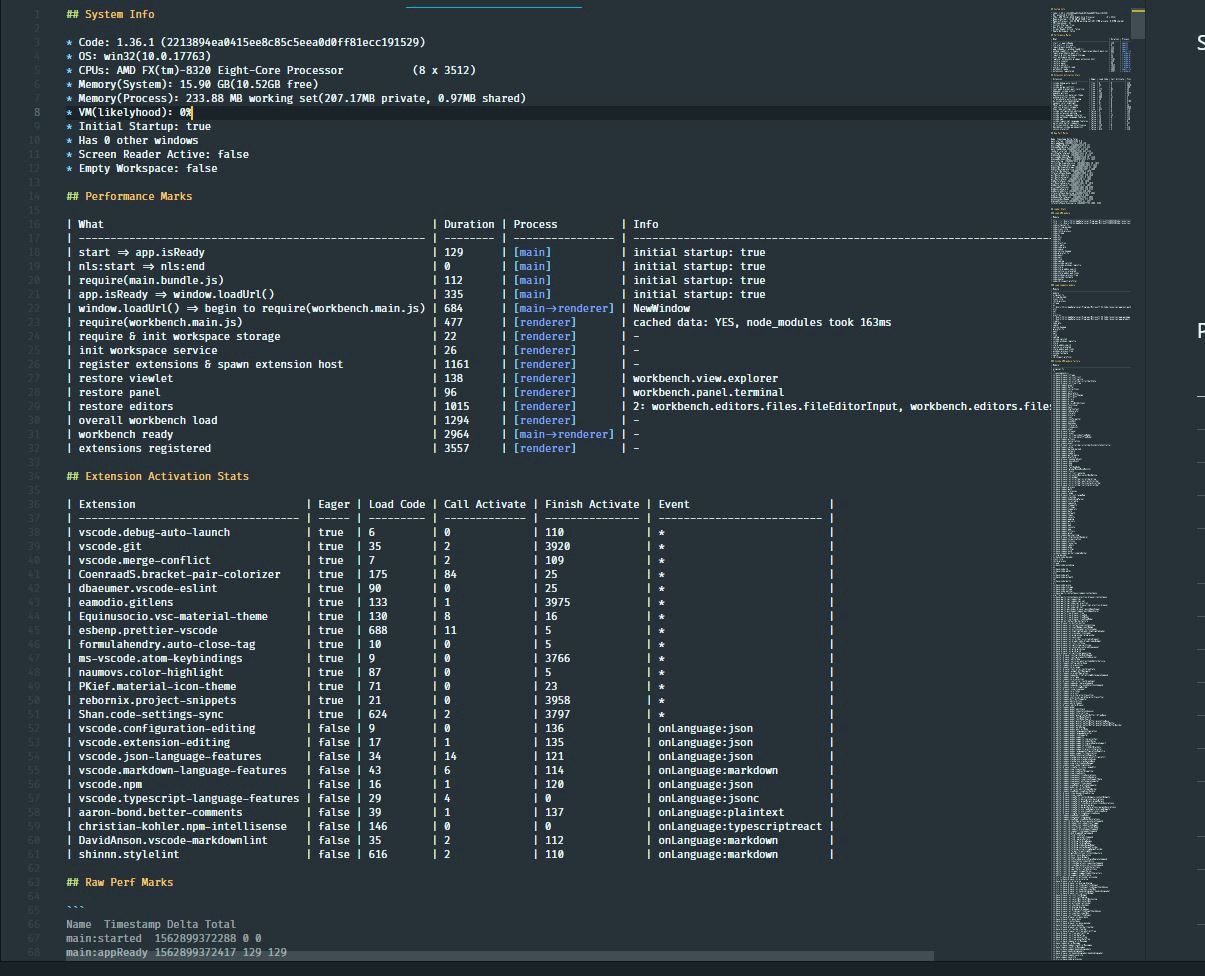Image resolution: width=1205 pixels, height=976 pixels.
Task: Click 'onLanguage:typescriptreact' event cell
Action: 740,826
